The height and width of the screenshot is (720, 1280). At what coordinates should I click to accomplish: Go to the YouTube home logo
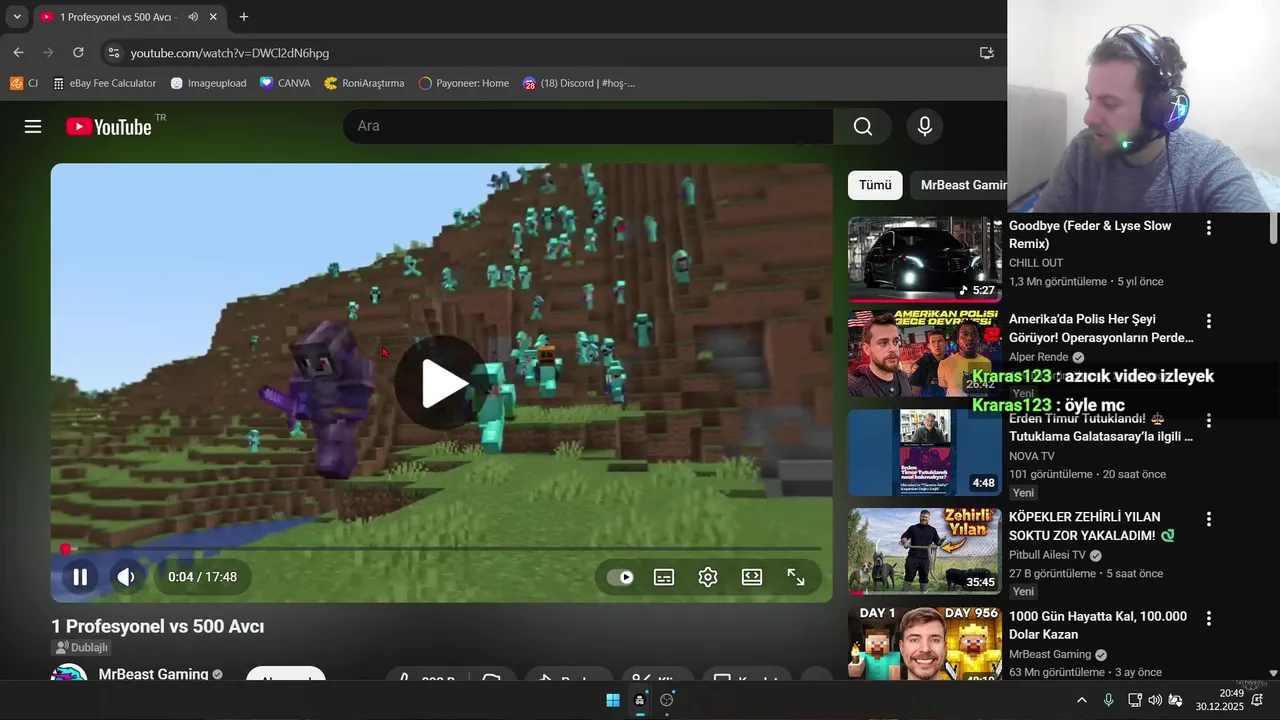pos(109,126)
